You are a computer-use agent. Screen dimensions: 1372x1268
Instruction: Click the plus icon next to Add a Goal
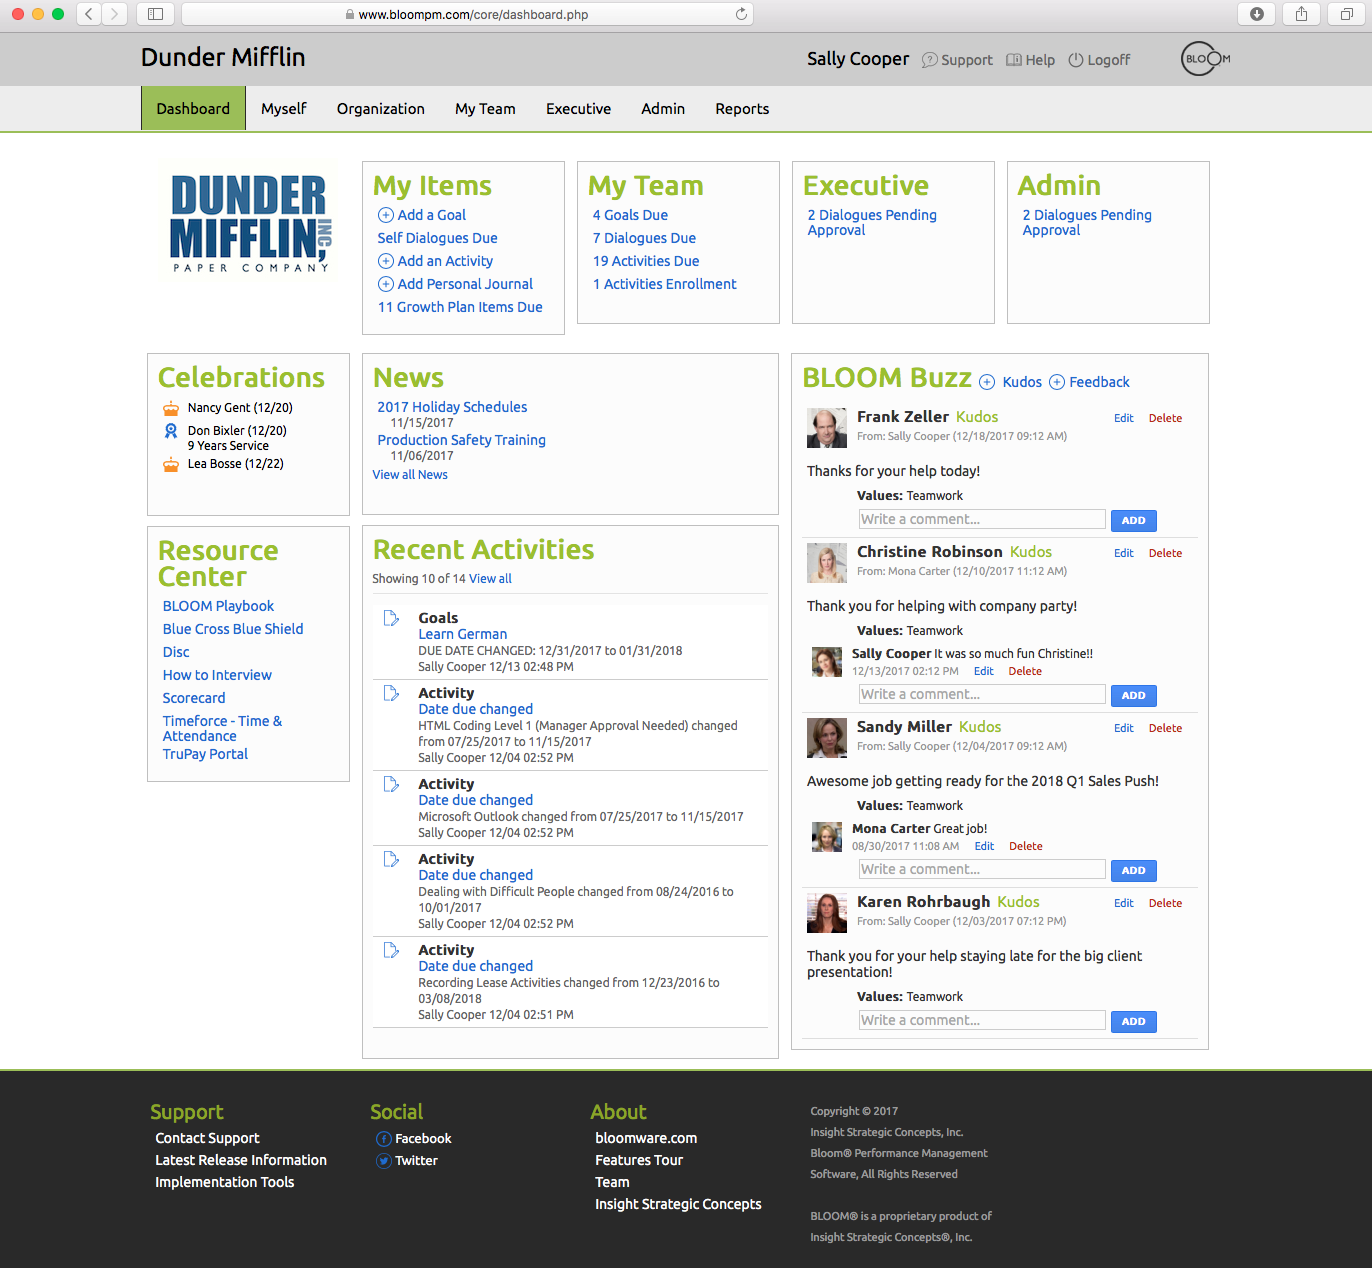click(x=385, y=215)
